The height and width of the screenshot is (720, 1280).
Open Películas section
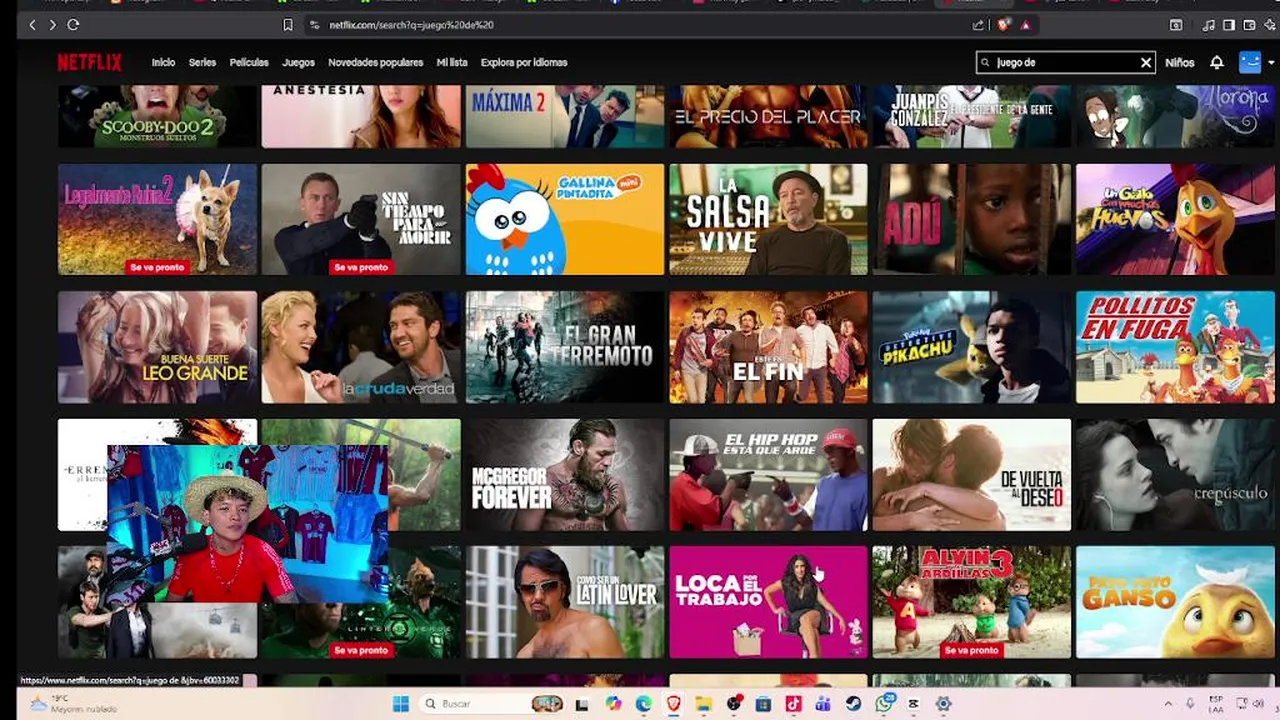coord(249,62)
